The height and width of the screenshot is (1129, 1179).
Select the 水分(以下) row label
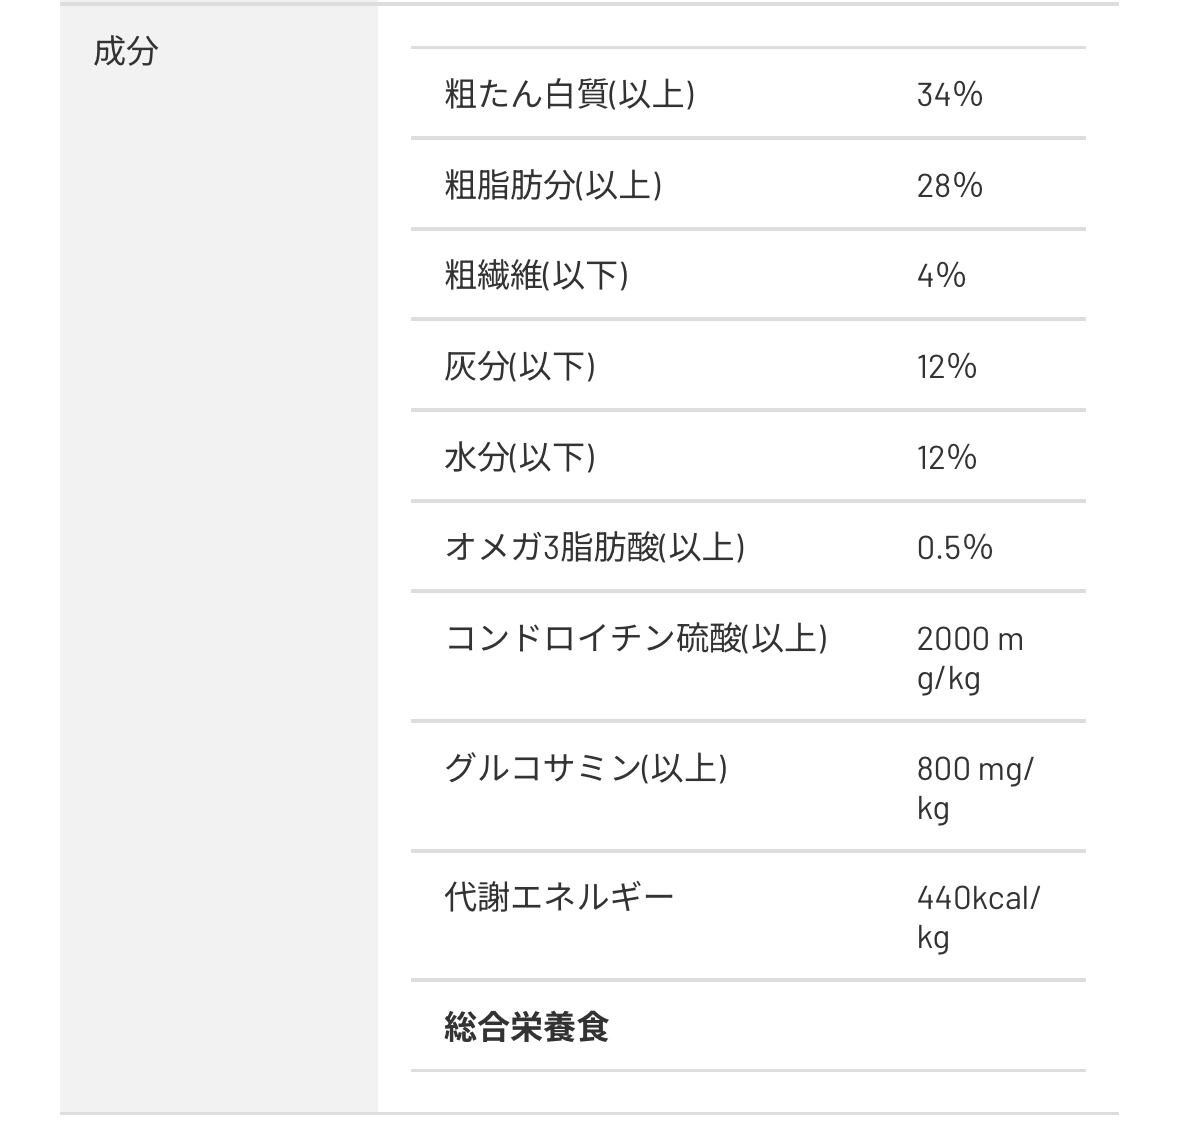click(x=520, y=457)
